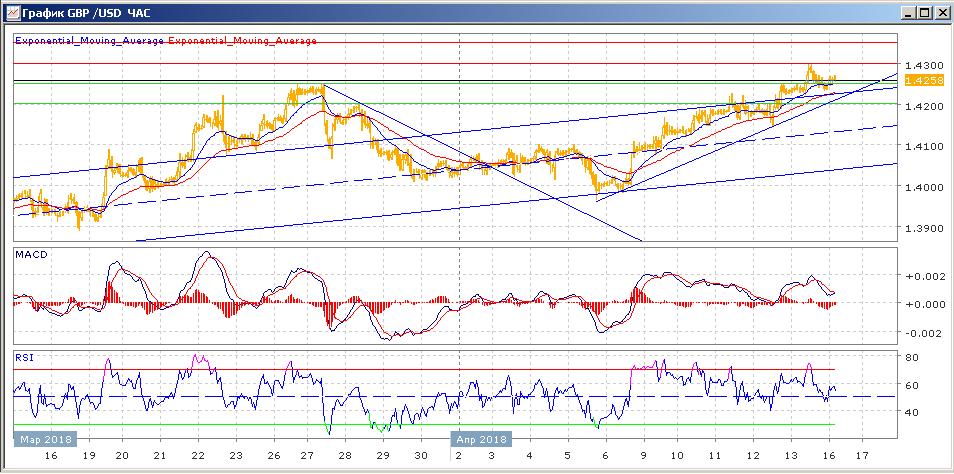Click the +0.000 MACD scale value
This screenshot has height=474, width=954.
point(924,304)
